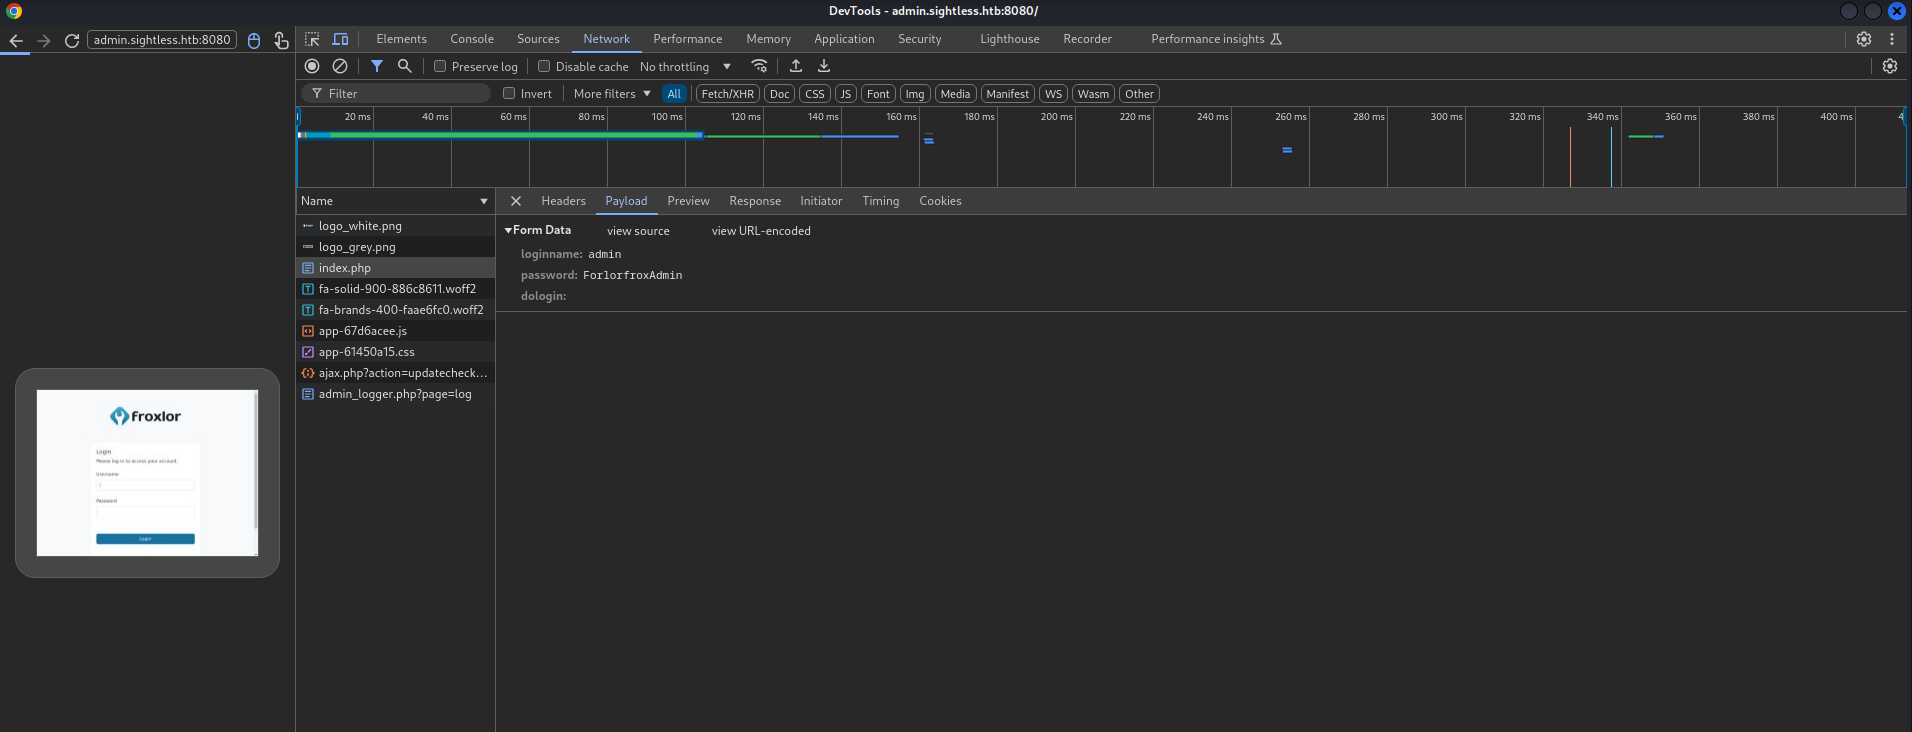
Task: Filter requests by WS type
Action: coord(1053,94)
